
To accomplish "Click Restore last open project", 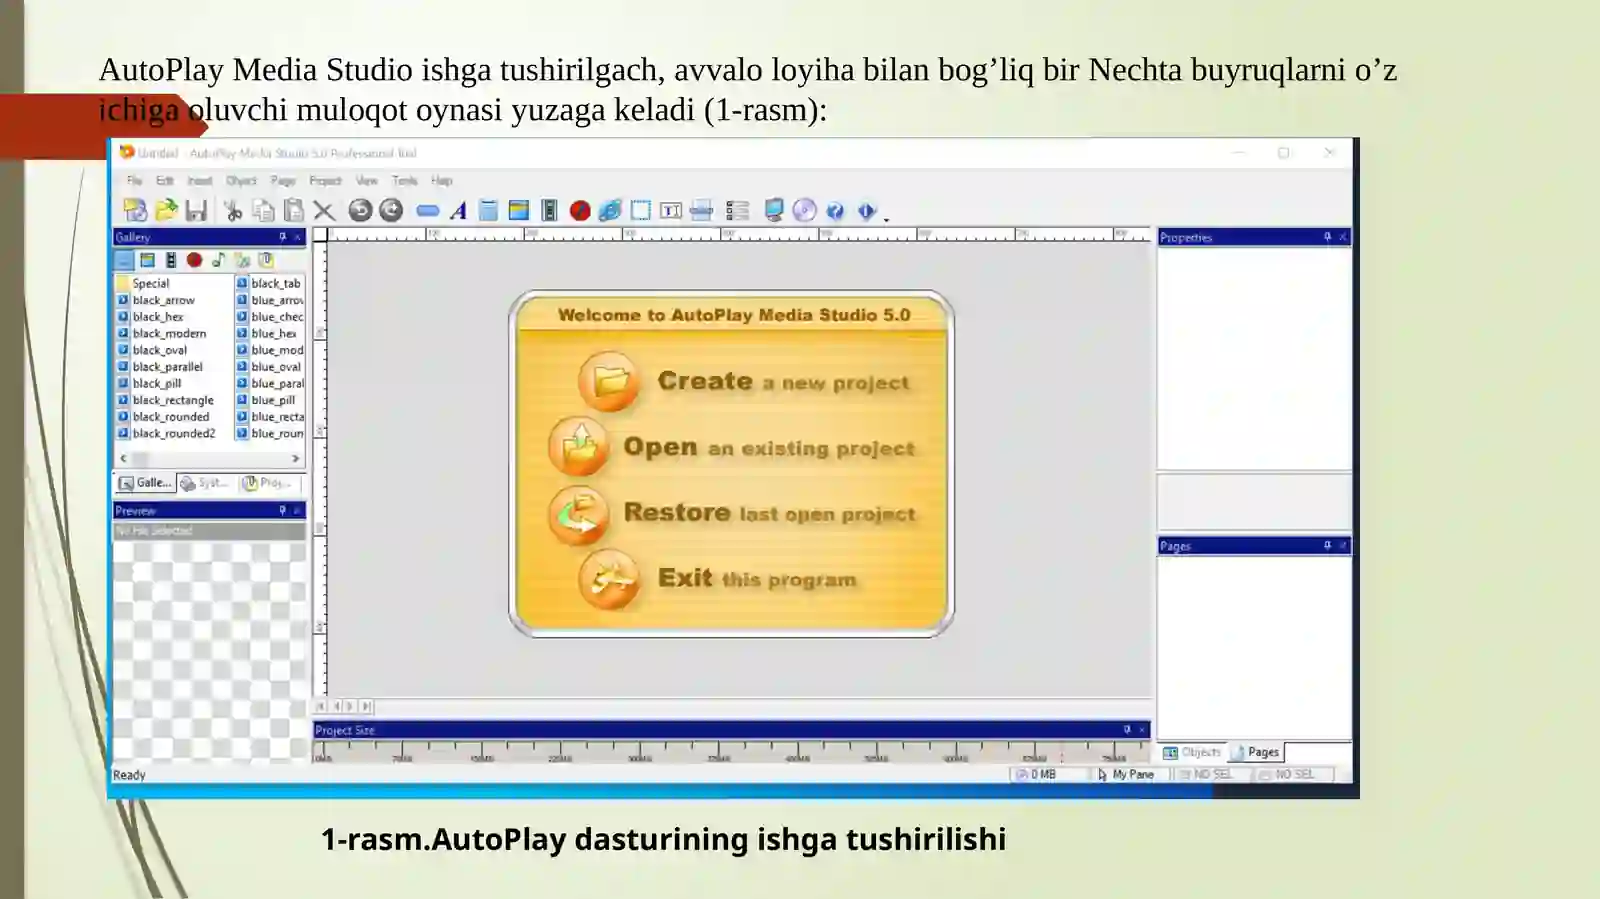I will 732,513.
